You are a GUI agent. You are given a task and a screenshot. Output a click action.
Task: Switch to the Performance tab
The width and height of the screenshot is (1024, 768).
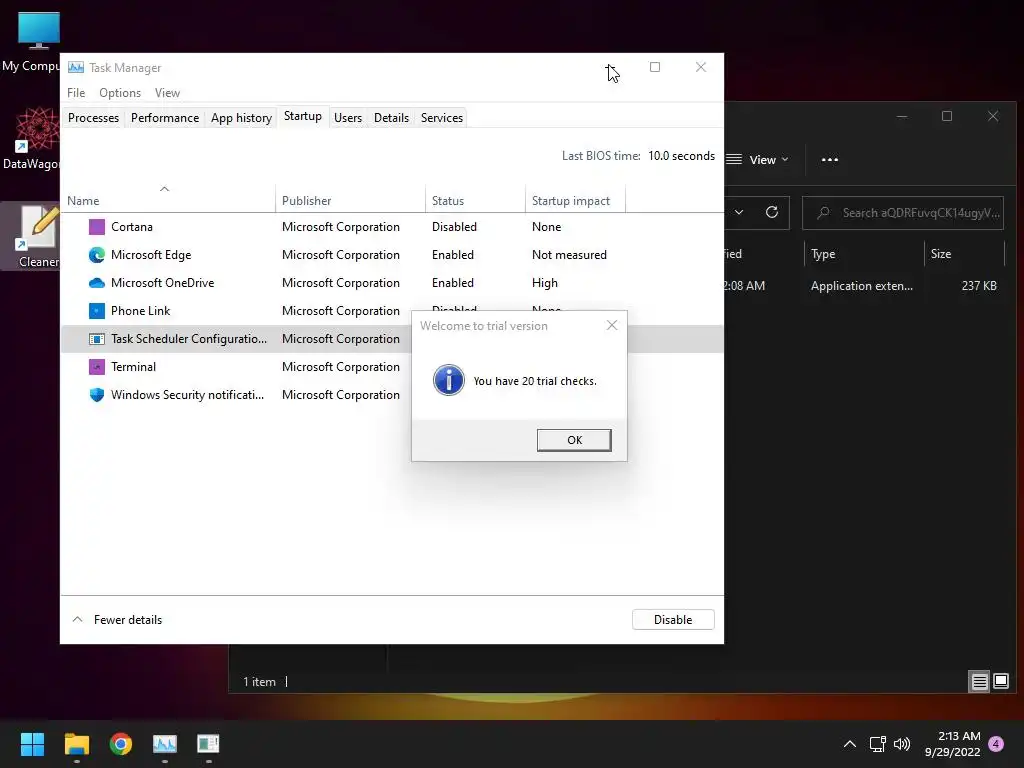[x=165, y=118]
